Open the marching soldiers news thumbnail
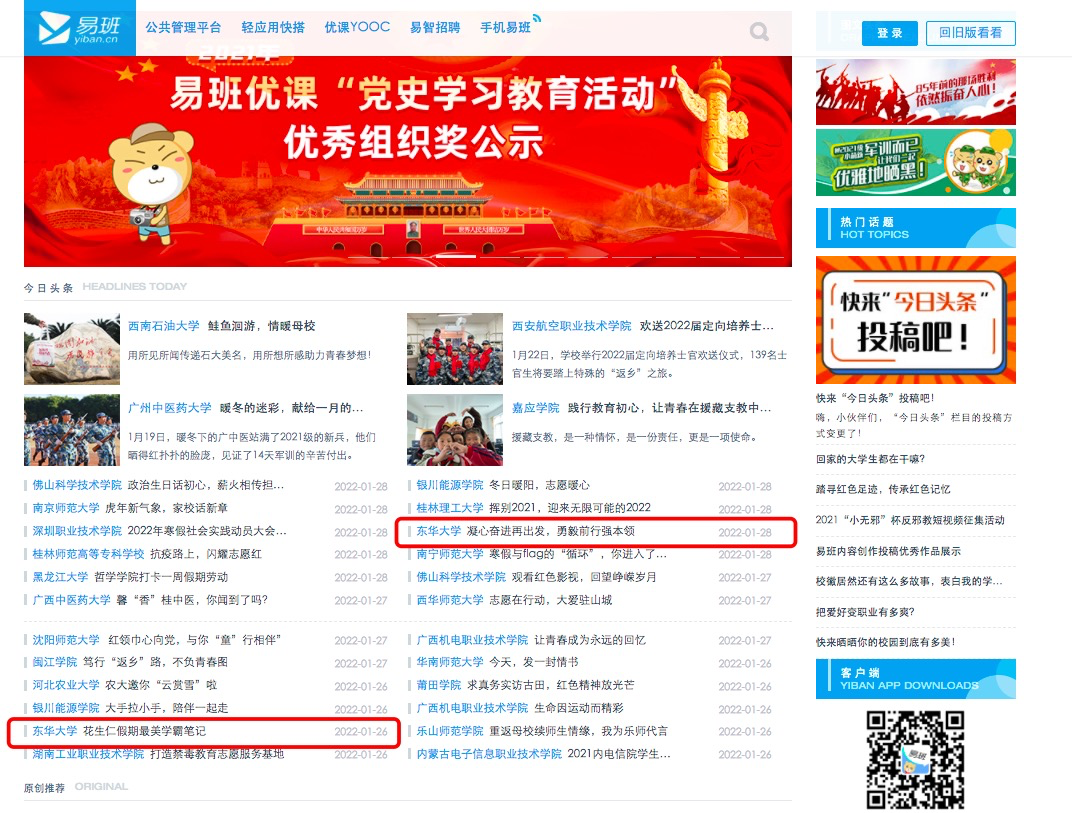Screen dimensions: 1072x813 [x=72, y=430]
